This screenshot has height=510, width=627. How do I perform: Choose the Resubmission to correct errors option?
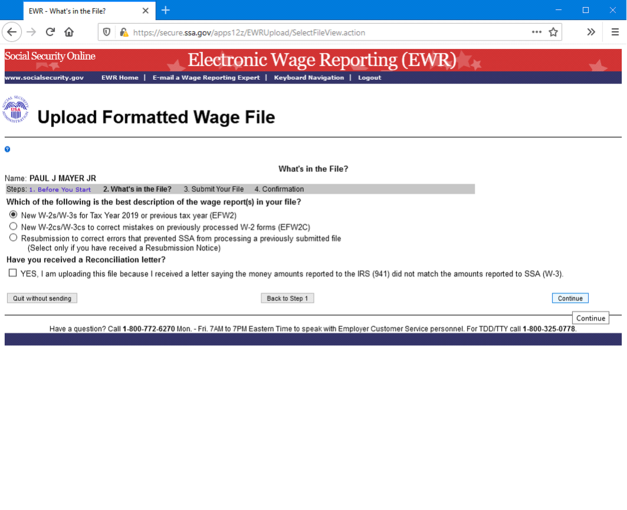(13, 238)
